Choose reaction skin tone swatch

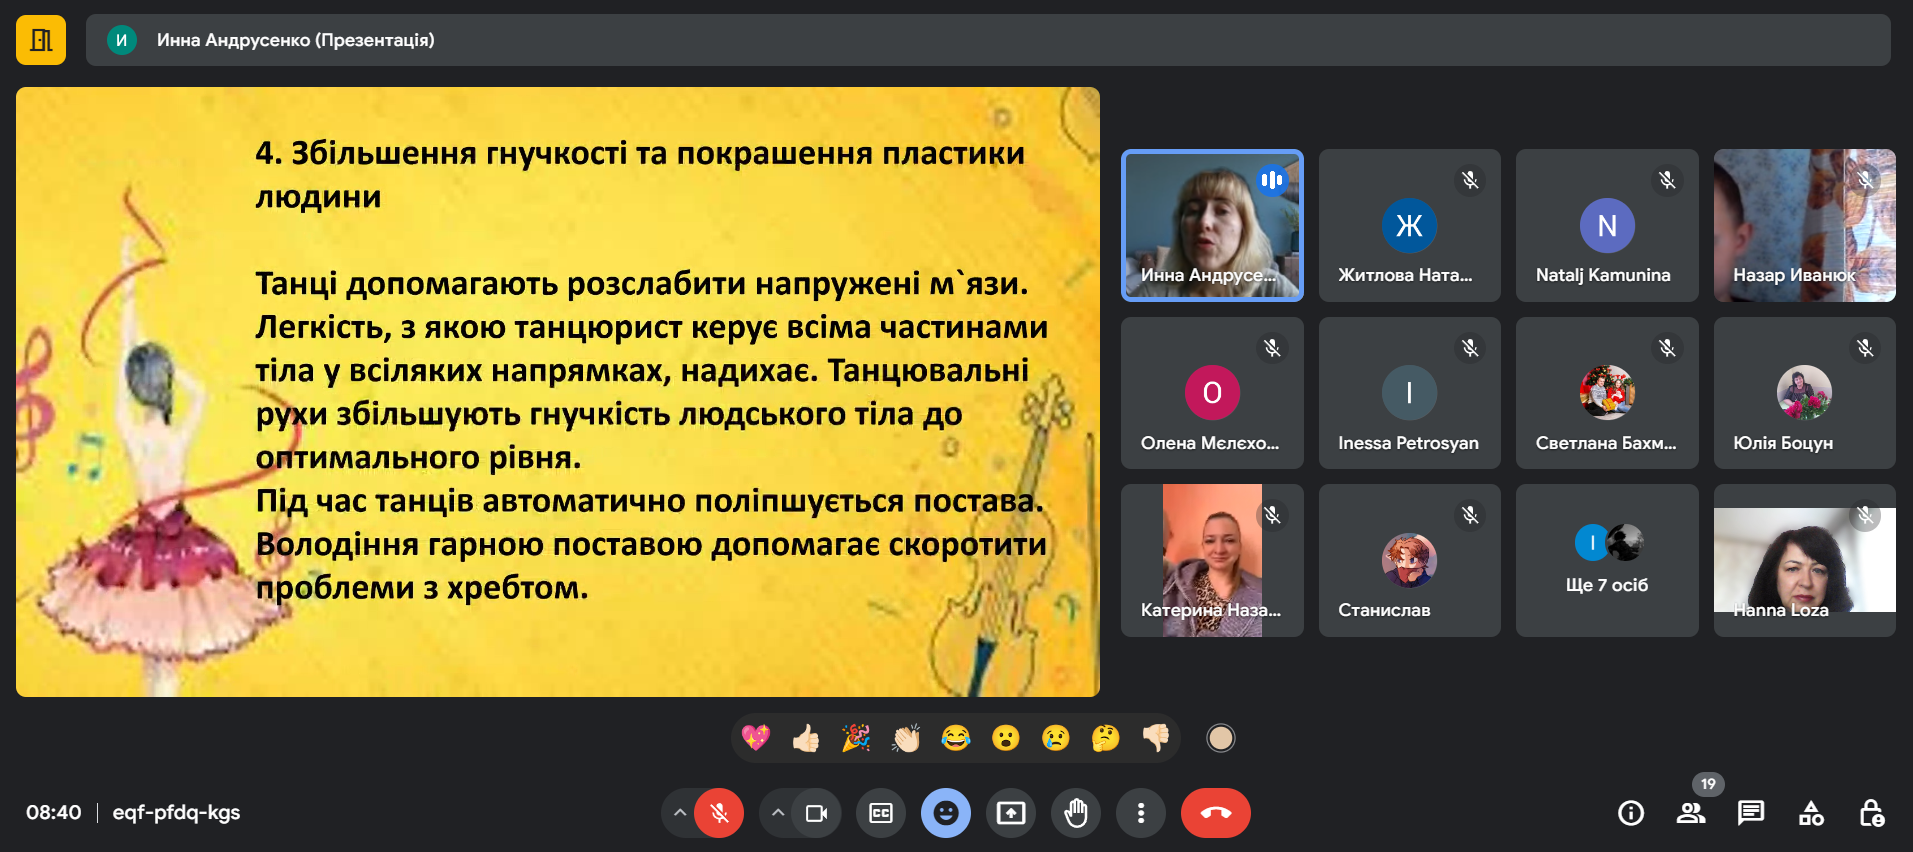pos(1220,738)
